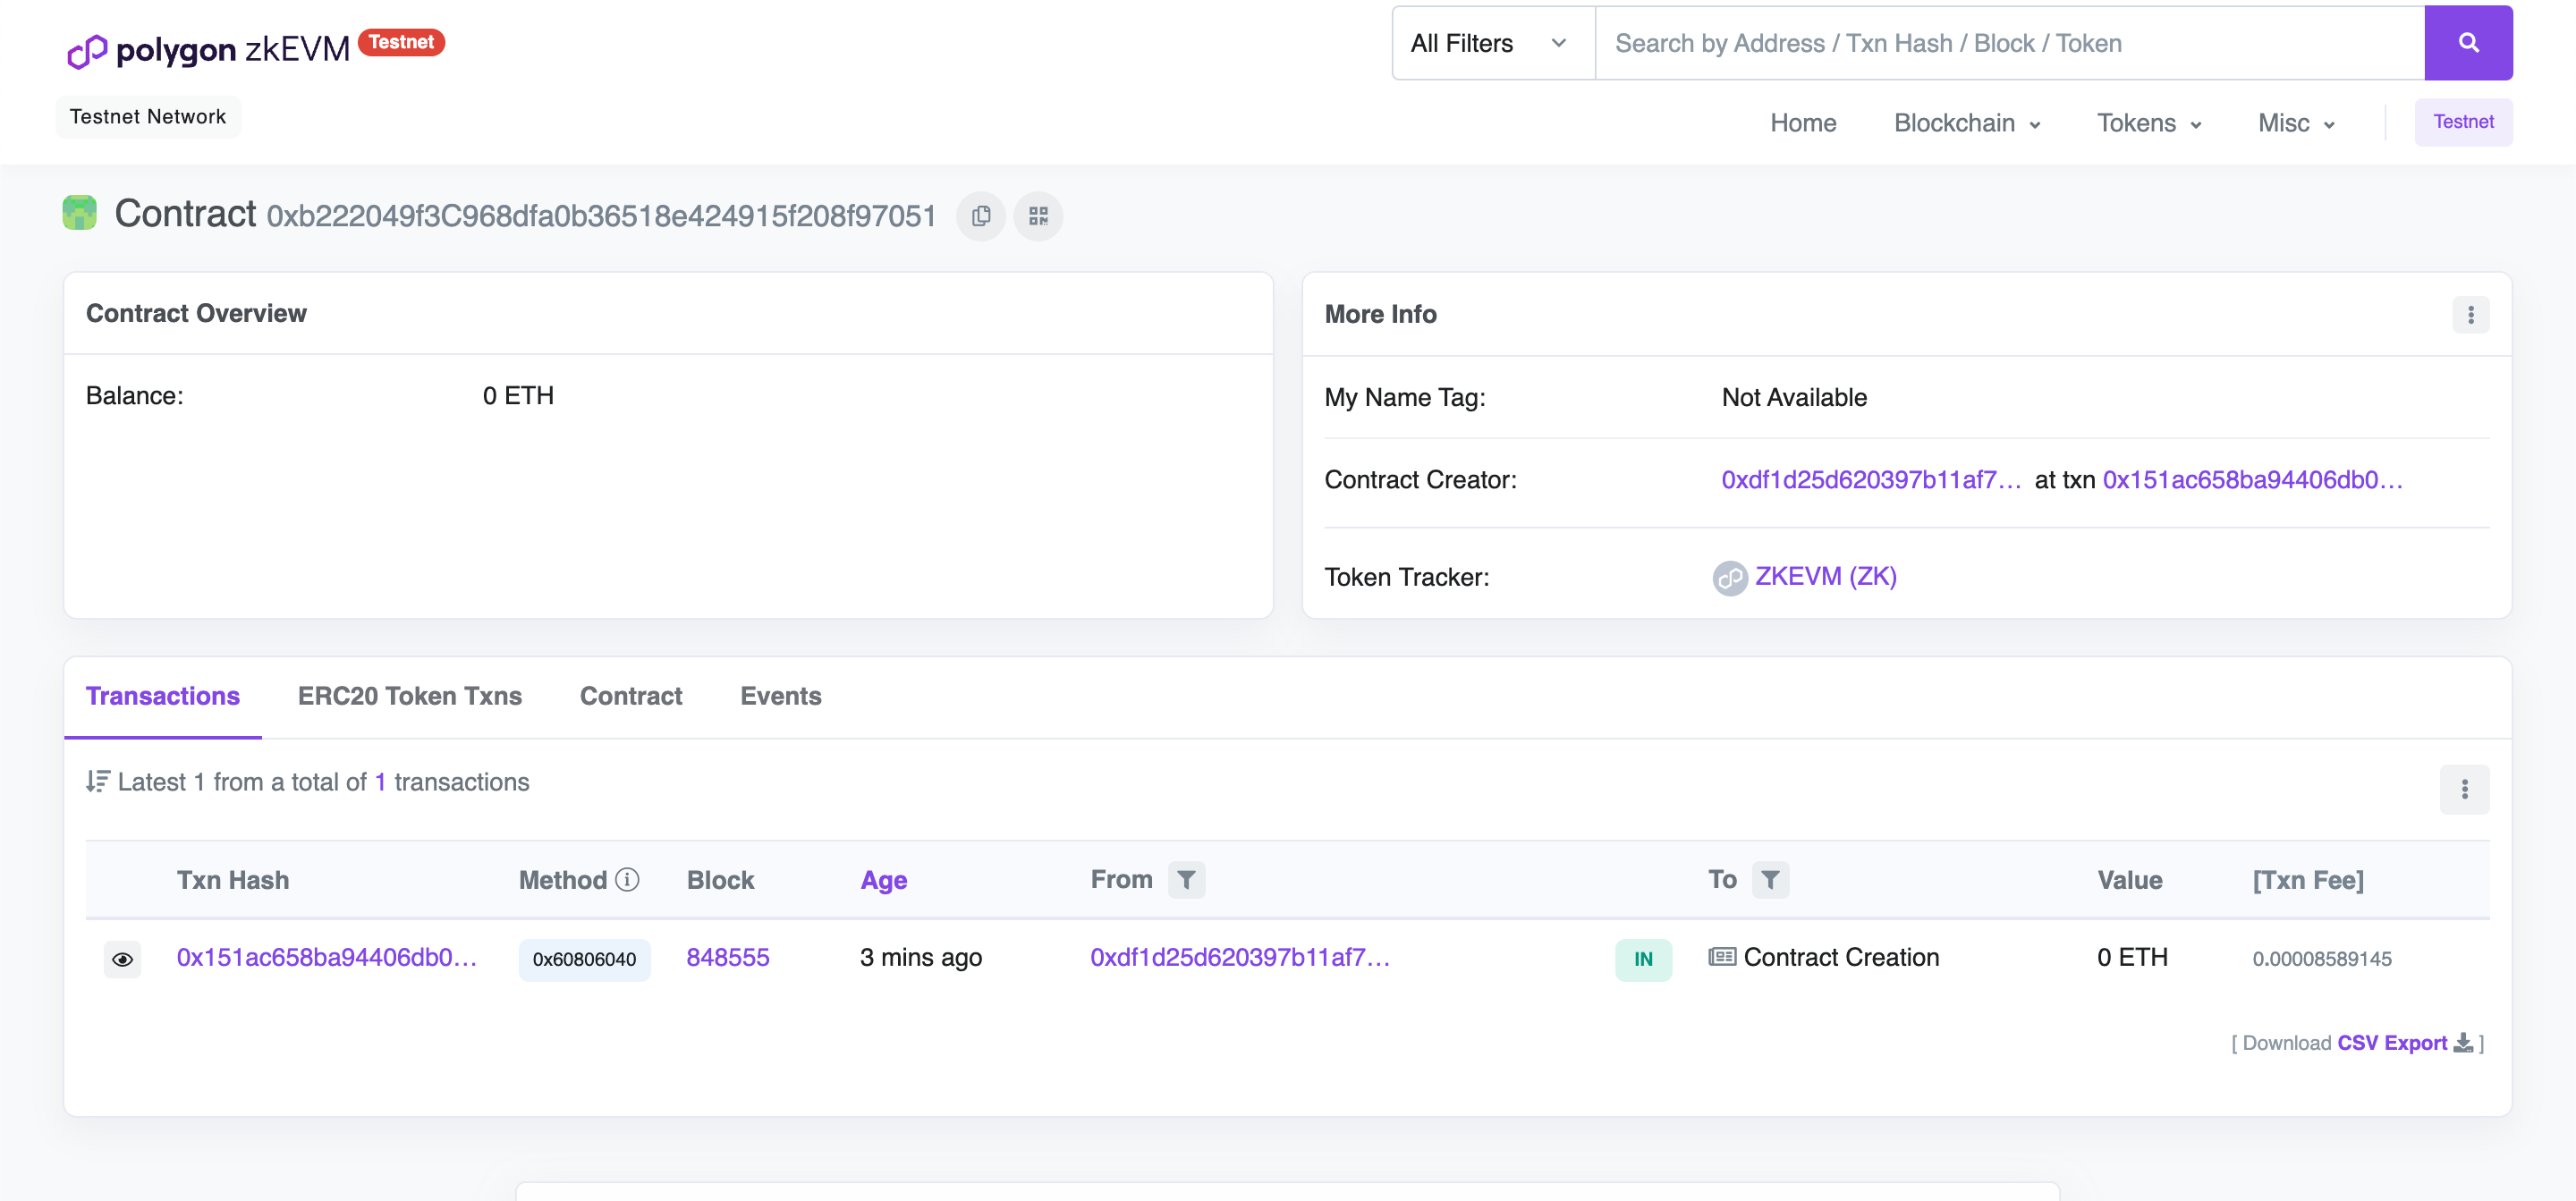Open the transactions table three-dot options menu

pyautogui.click(x=2463, y=789)
